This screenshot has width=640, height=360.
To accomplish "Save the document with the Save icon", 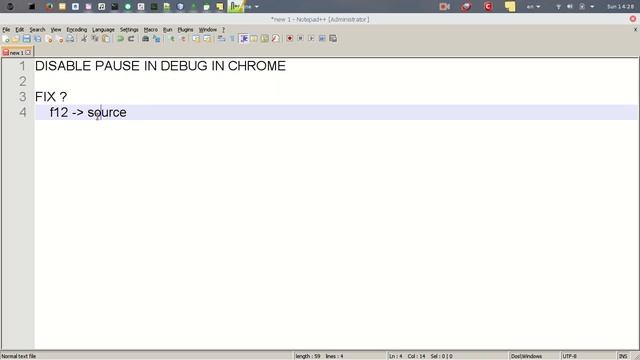I will (x=27, y=39).
